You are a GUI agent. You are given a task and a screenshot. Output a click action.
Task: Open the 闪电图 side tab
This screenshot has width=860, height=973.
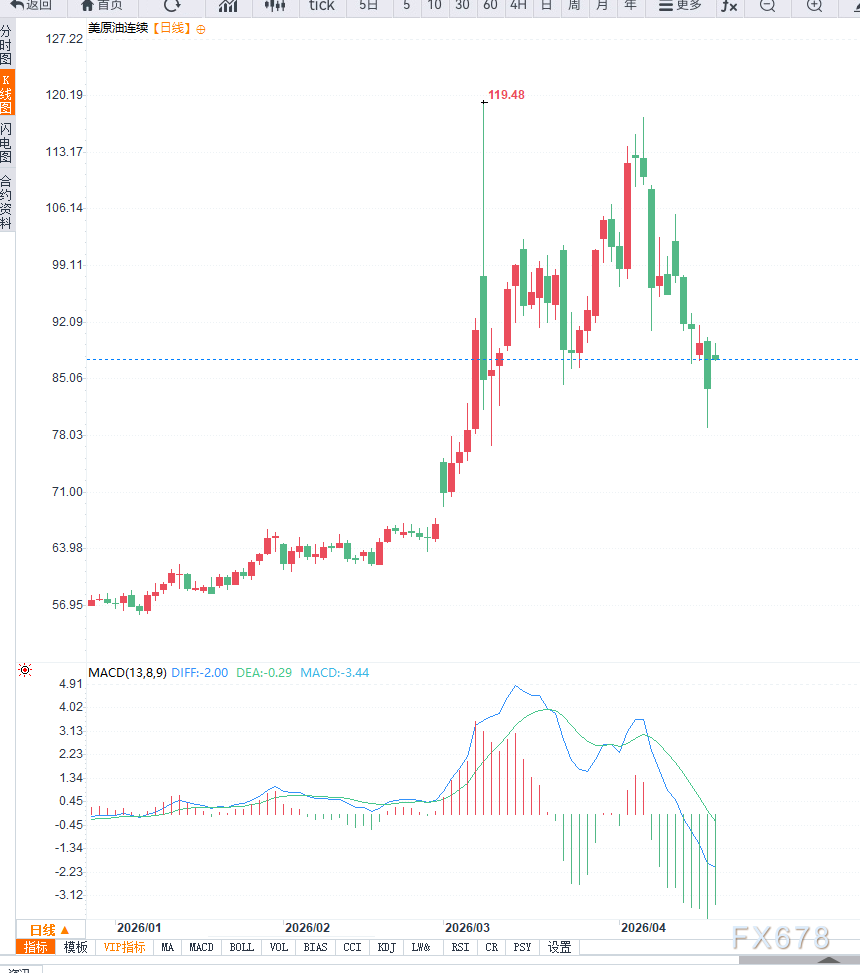point(7,144)
